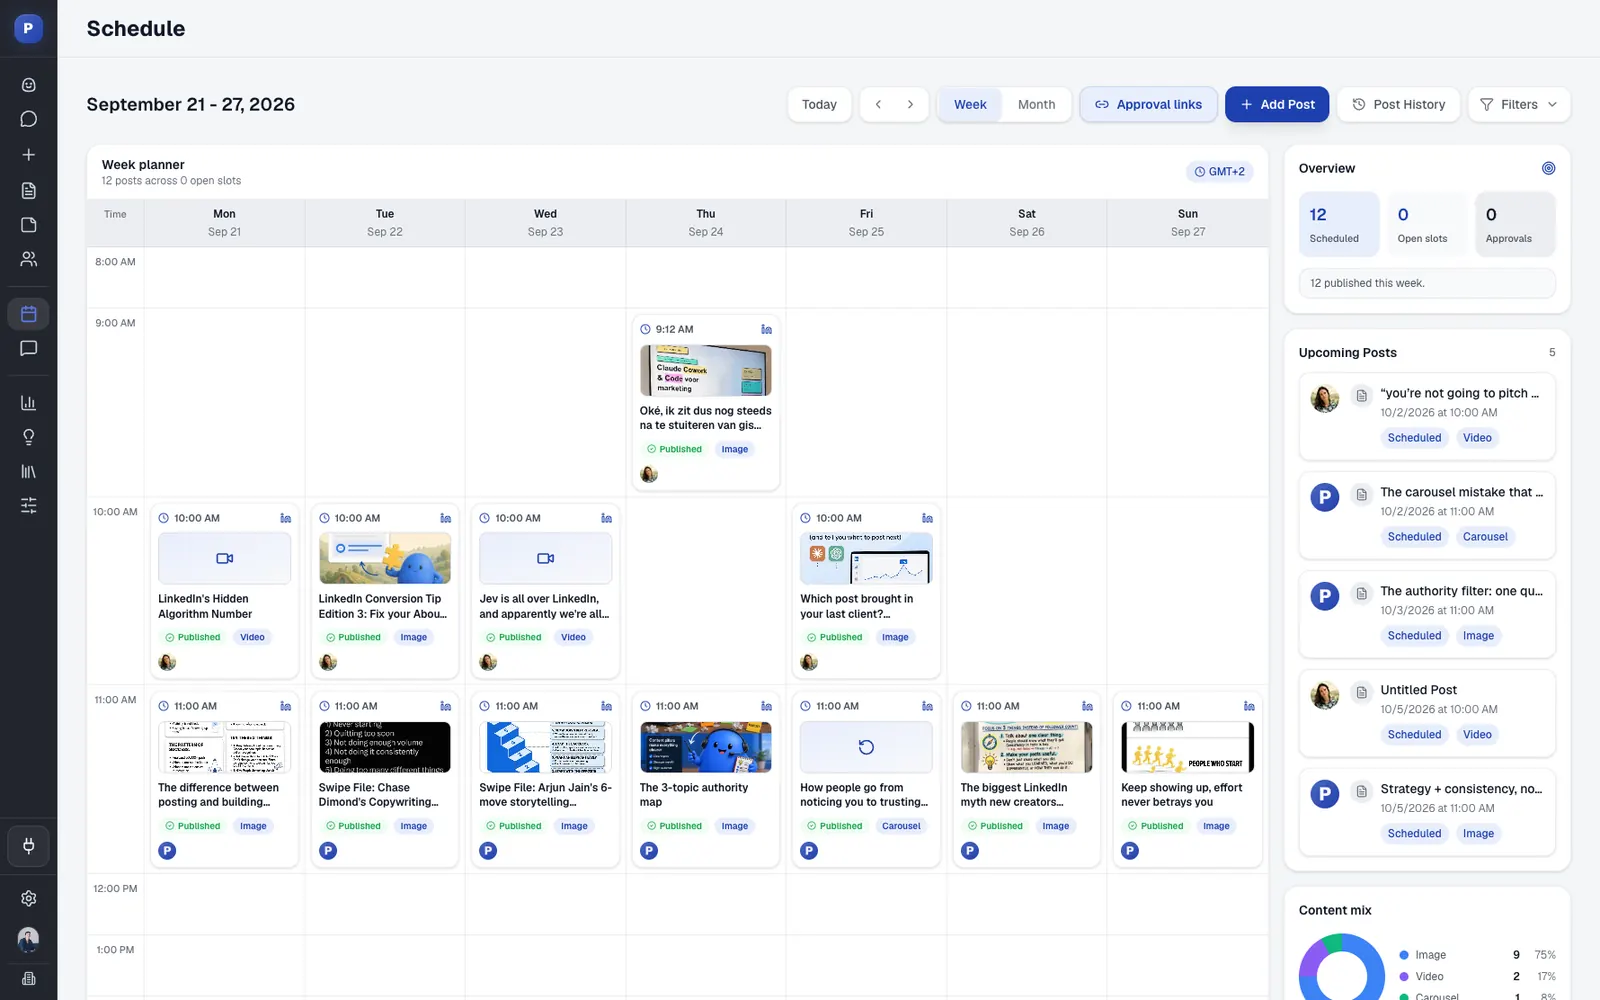The image size is (1600, 1000).
Task: Click the target icon in Overview panel
Action: [x=1548, y=168]
